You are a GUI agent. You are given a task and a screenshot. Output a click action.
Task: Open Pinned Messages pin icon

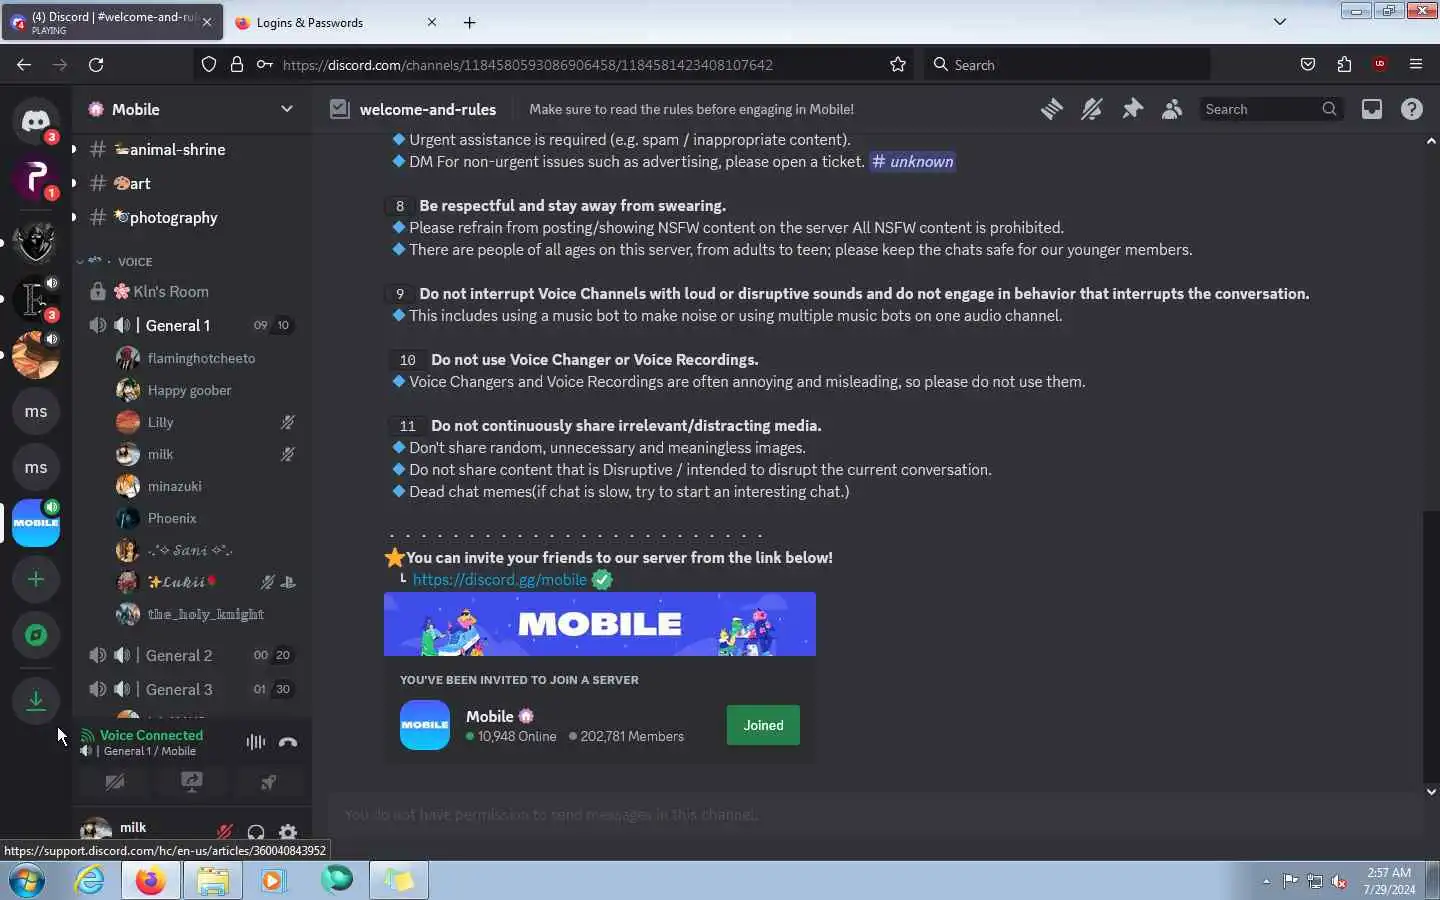tap(1132, 109)
